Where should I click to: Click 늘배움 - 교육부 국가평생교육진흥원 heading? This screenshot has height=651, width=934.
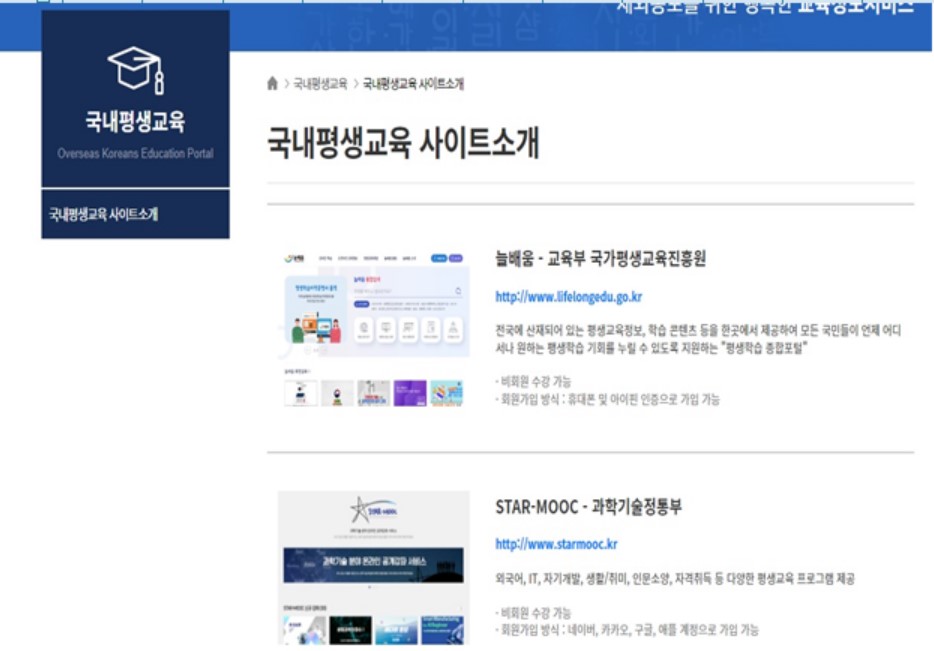pyautogui.click(x=600, y=258)
